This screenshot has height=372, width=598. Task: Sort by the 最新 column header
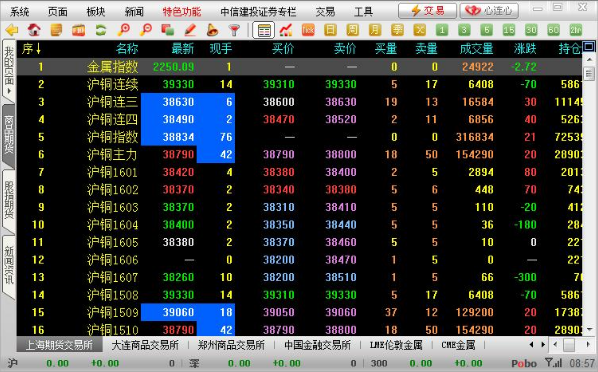click(x=182, y=49)
